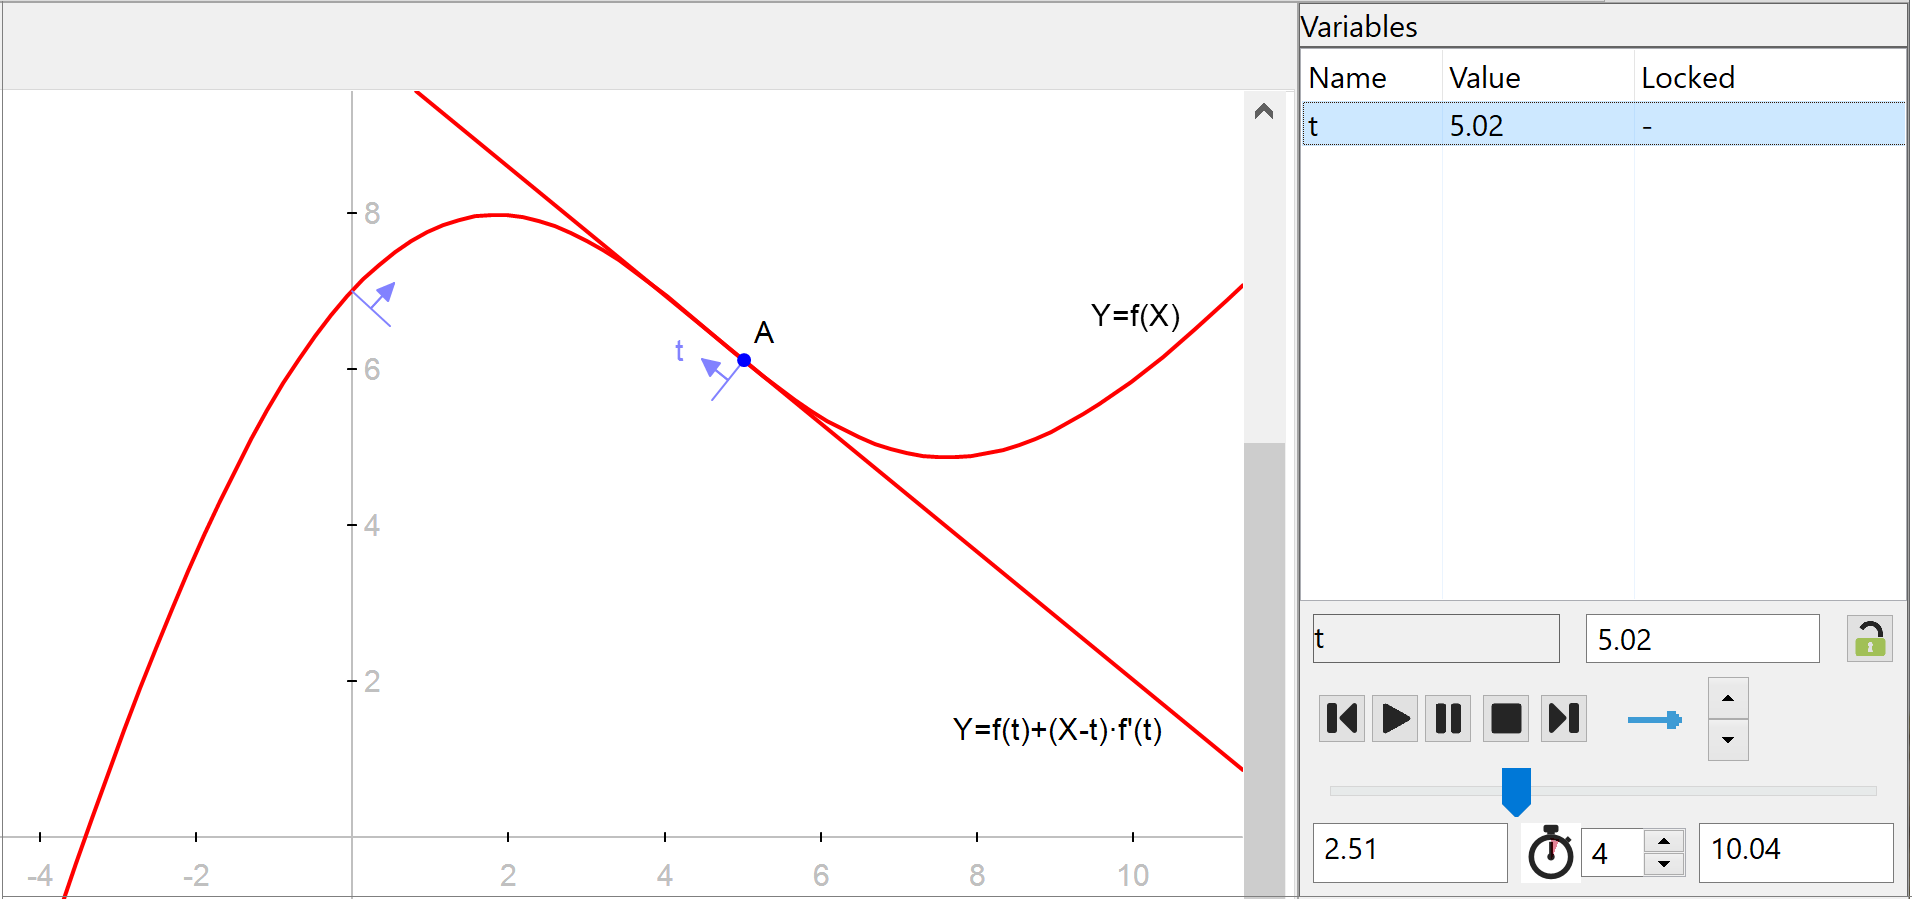Screen dimensions: 1912x899
Task: Select point A on the curve
Action: [x=744, y=360]
